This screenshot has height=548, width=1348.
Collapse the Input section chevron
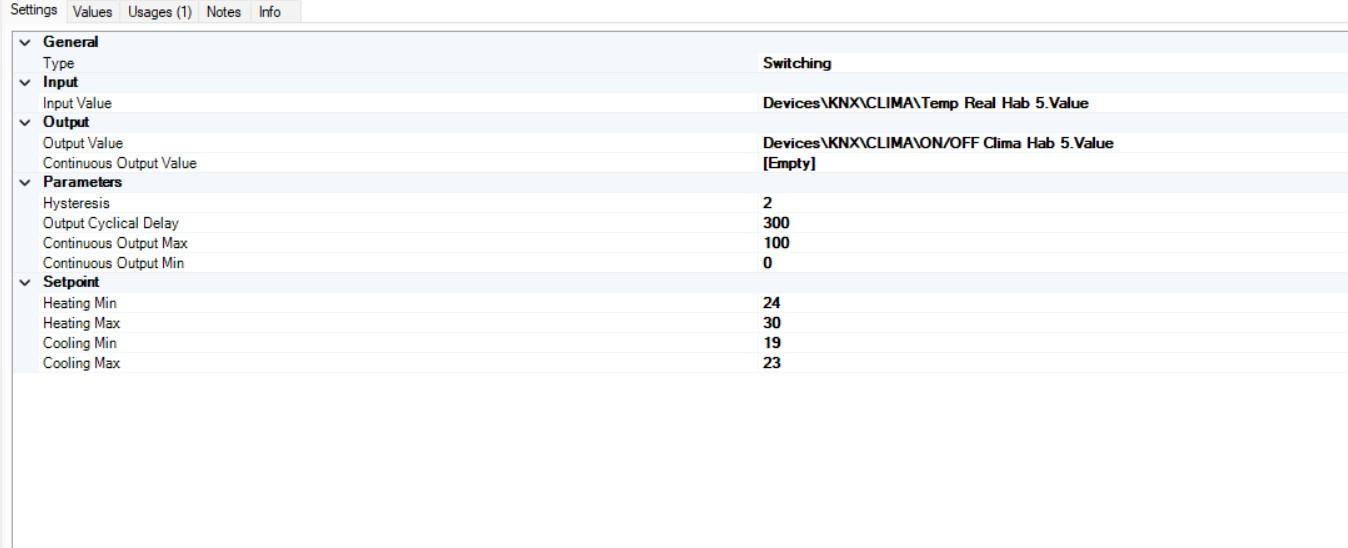(x=25, y=83)
